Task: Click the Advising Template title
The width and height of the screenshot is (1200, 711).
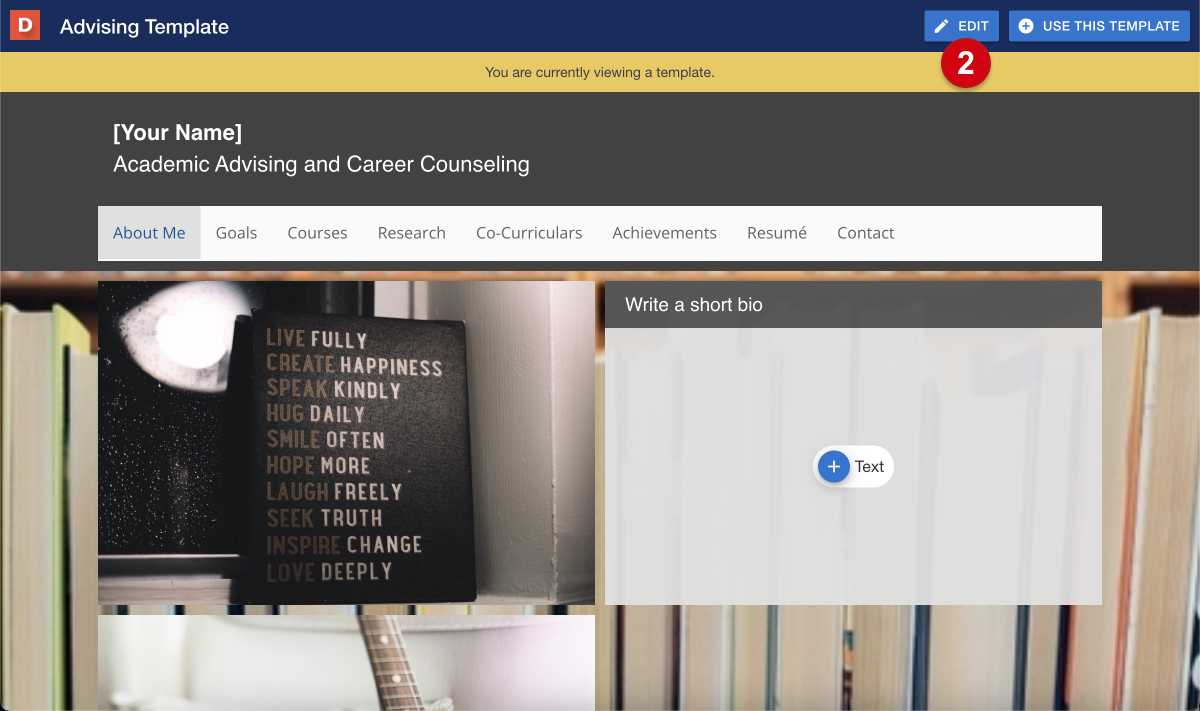Action: (144, 27)
